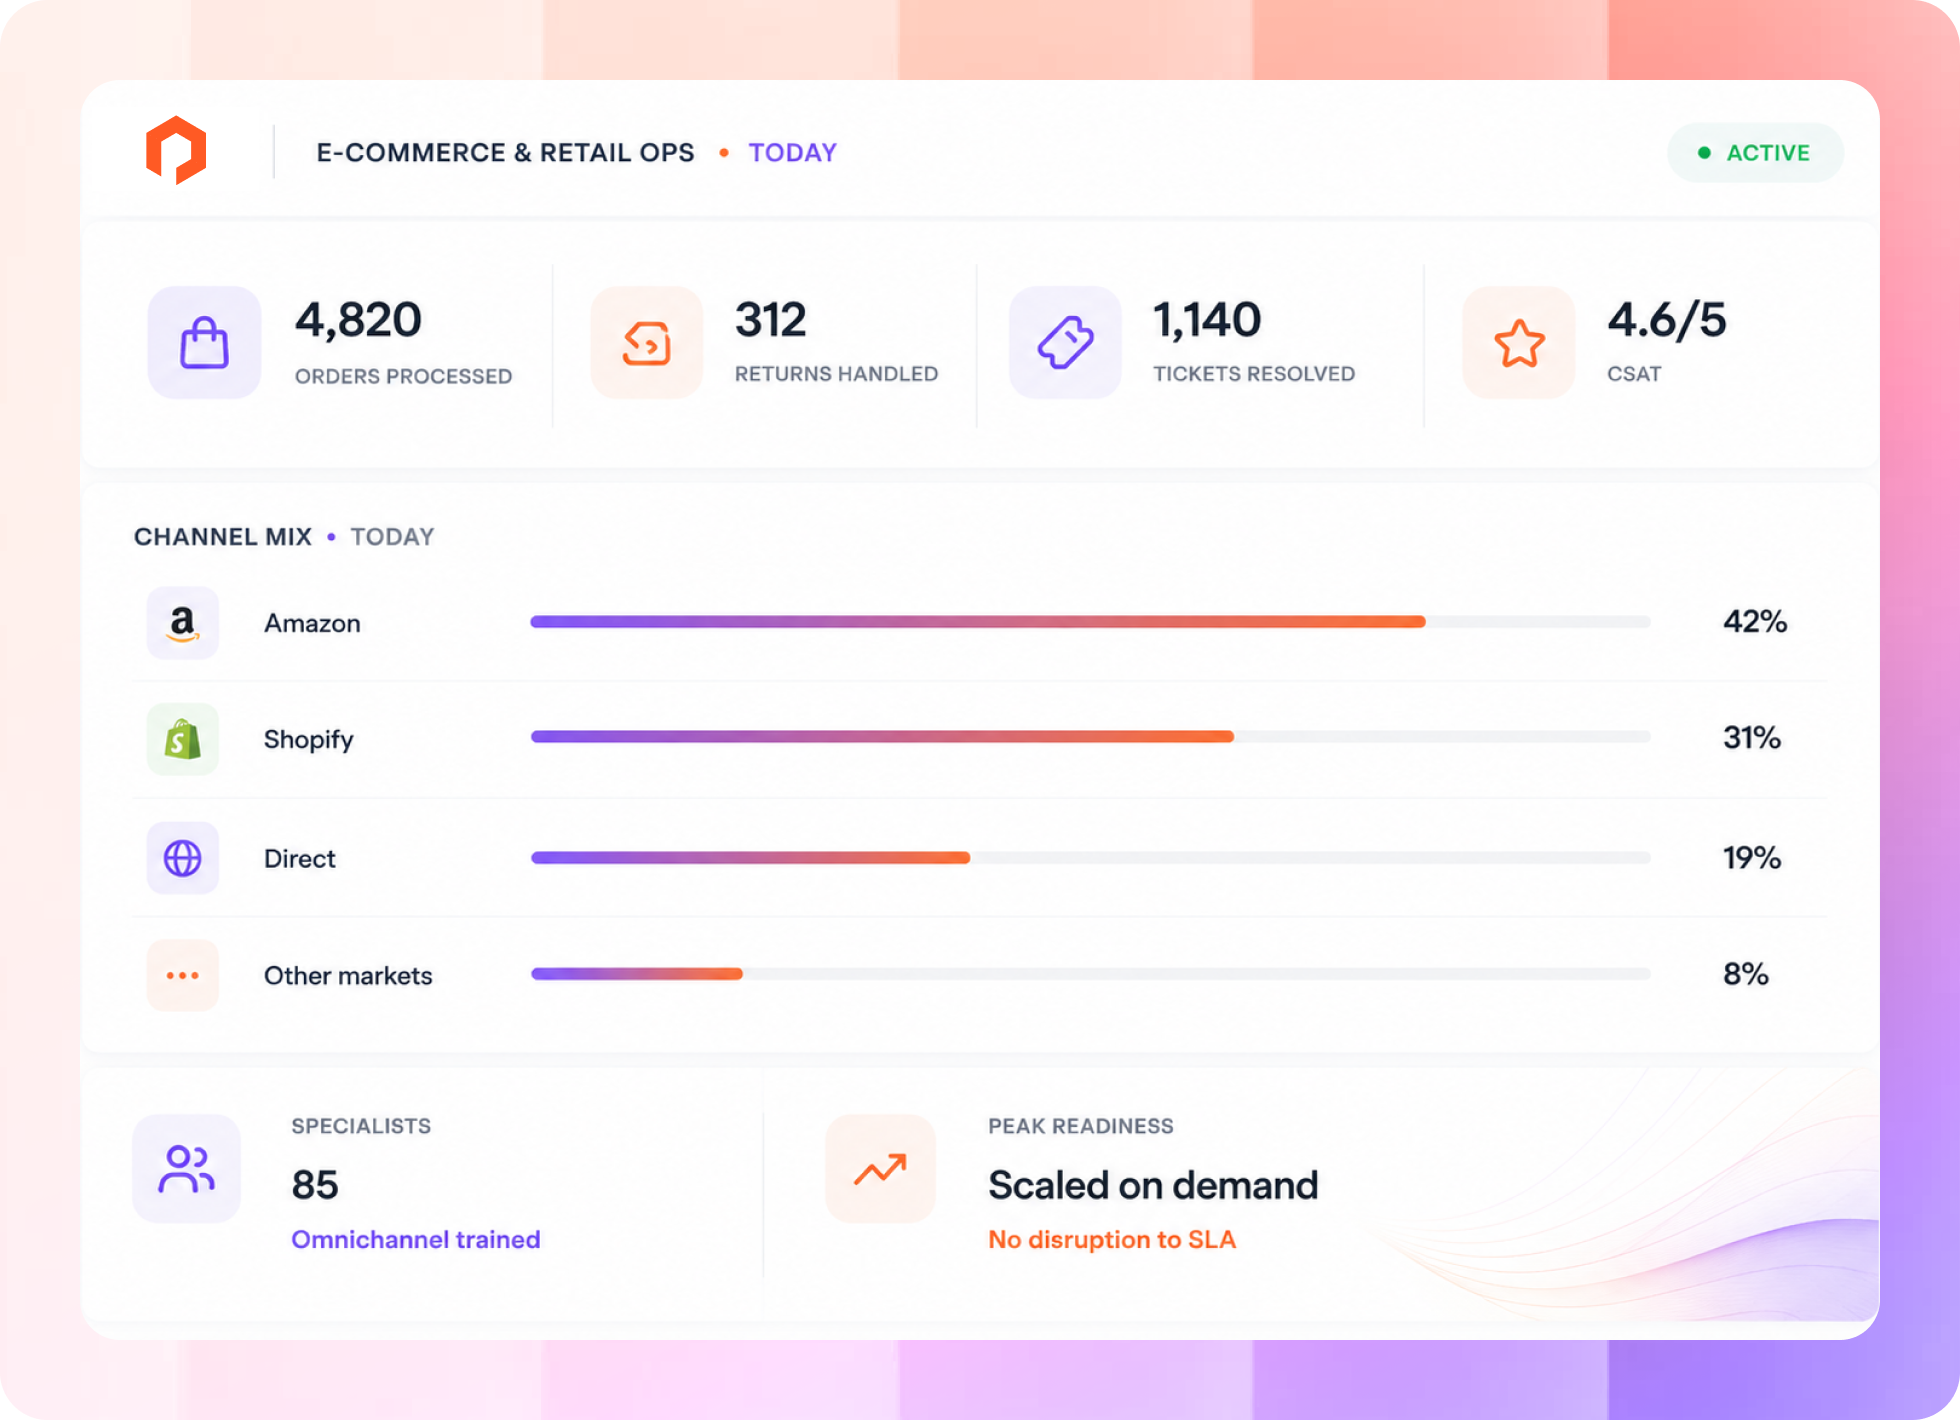Click the 85 specialists count
The image size is (1960, 1420).
coord(315,1185)
